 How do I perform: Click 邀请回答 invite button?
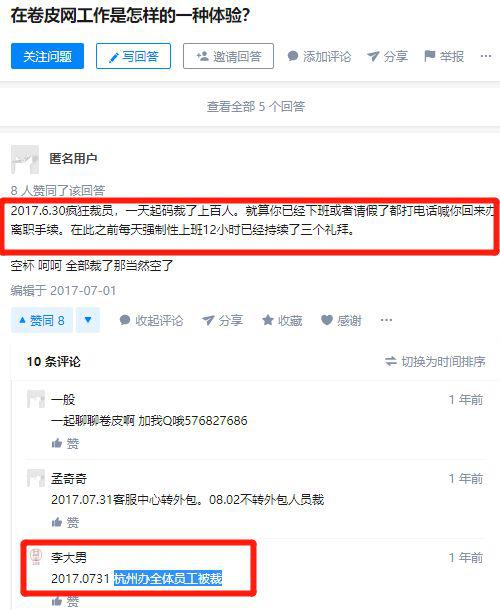228,56
